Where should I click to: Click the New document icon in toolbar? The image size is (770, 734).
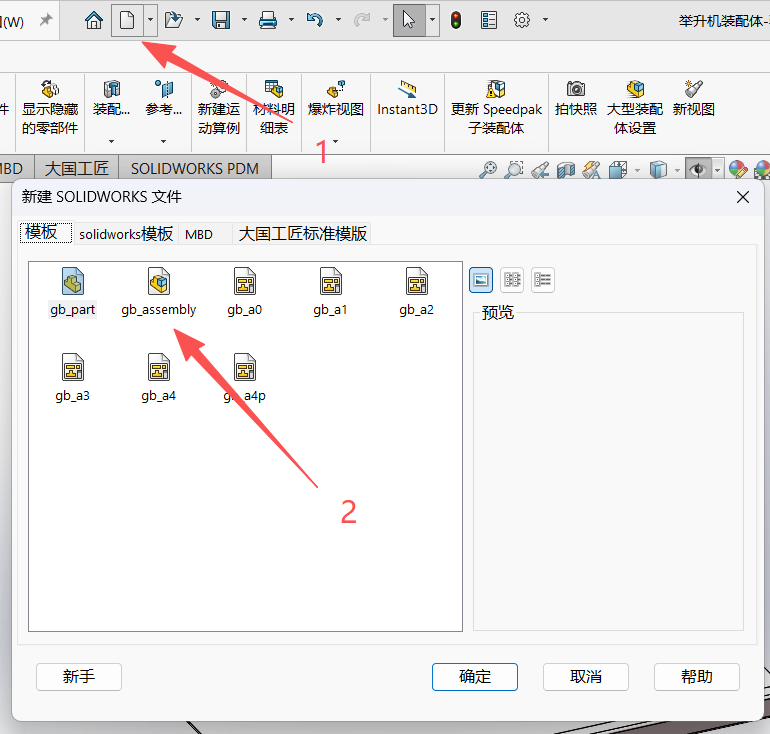[x=127, y=20]
